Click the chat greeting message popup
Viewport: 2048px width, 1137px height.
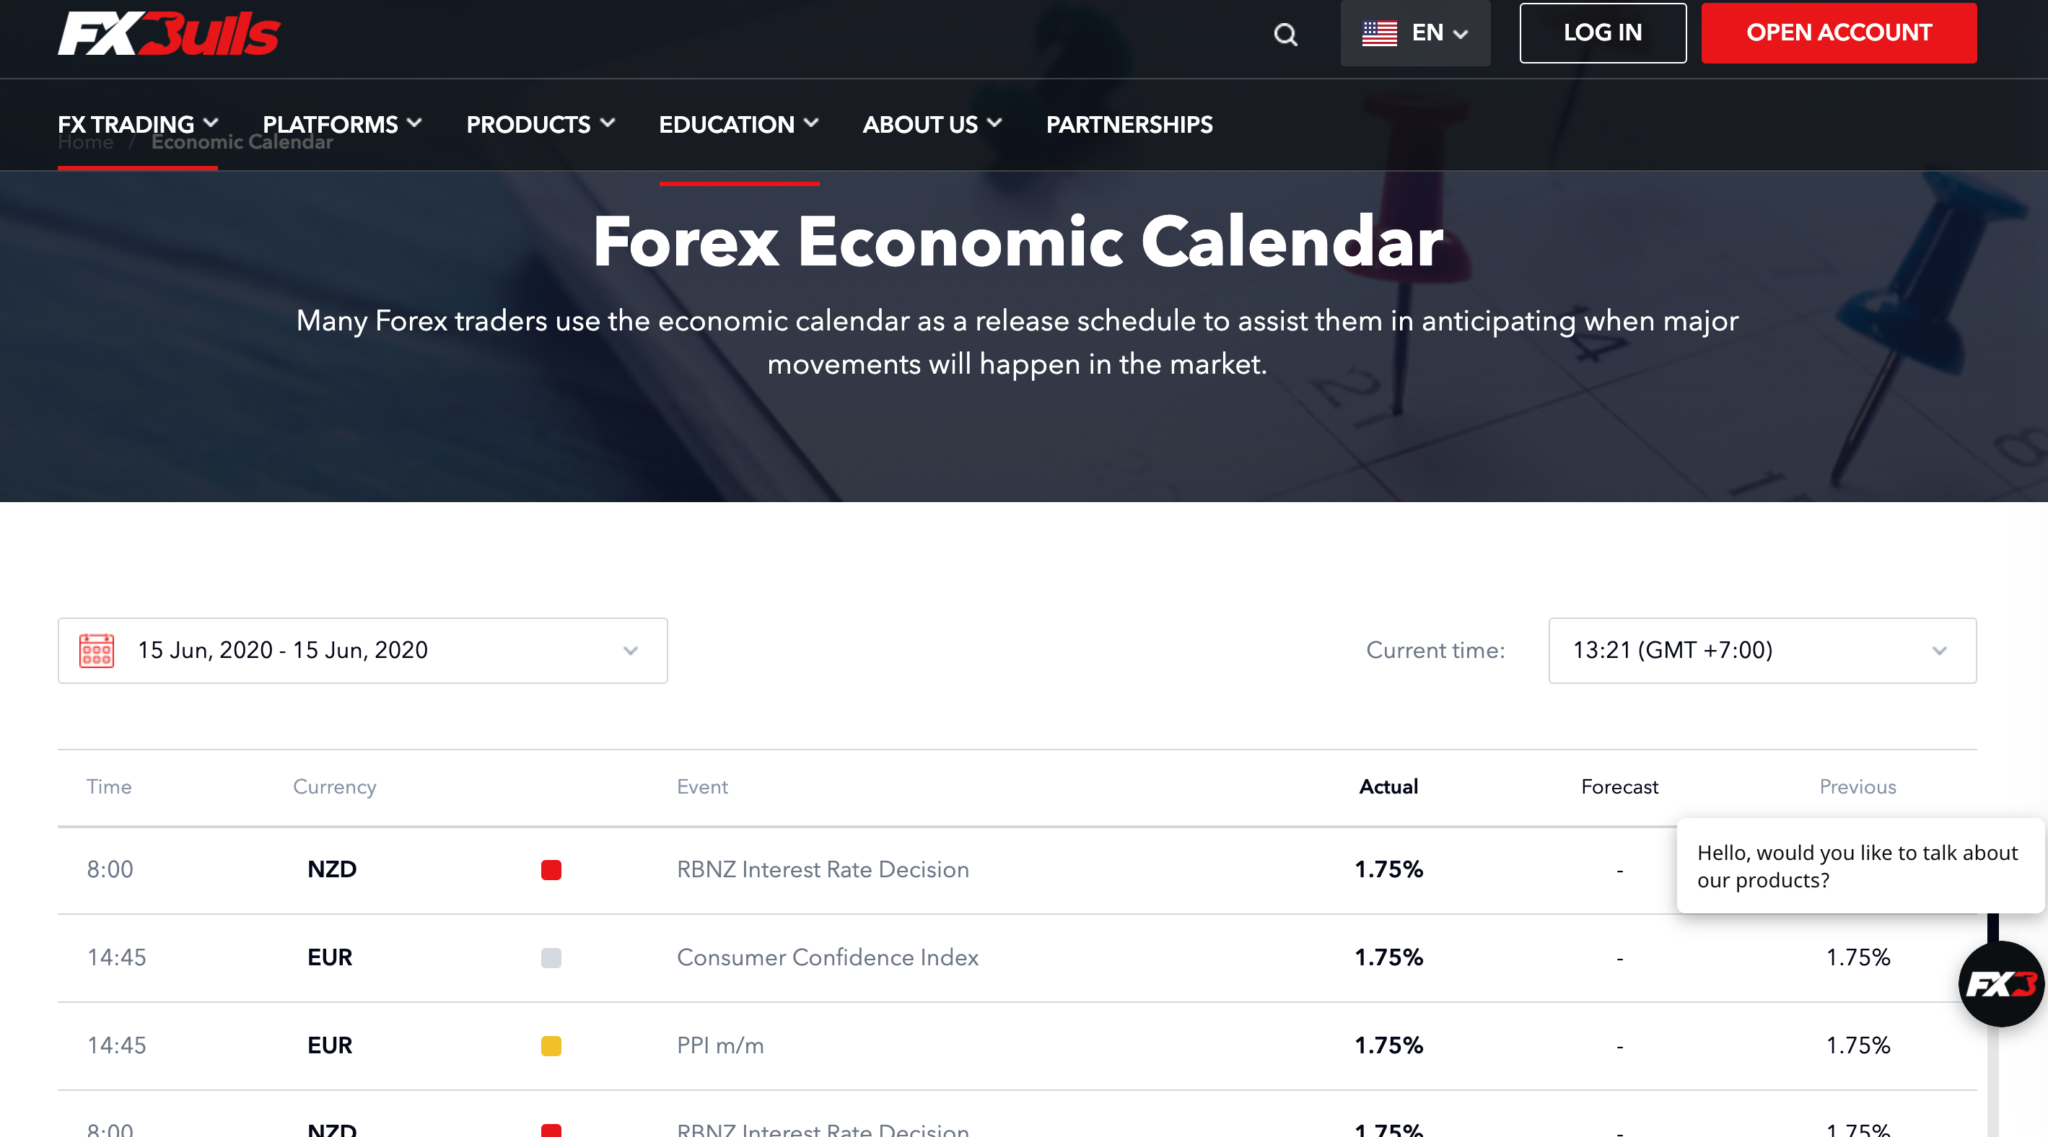pos(1859,866)
